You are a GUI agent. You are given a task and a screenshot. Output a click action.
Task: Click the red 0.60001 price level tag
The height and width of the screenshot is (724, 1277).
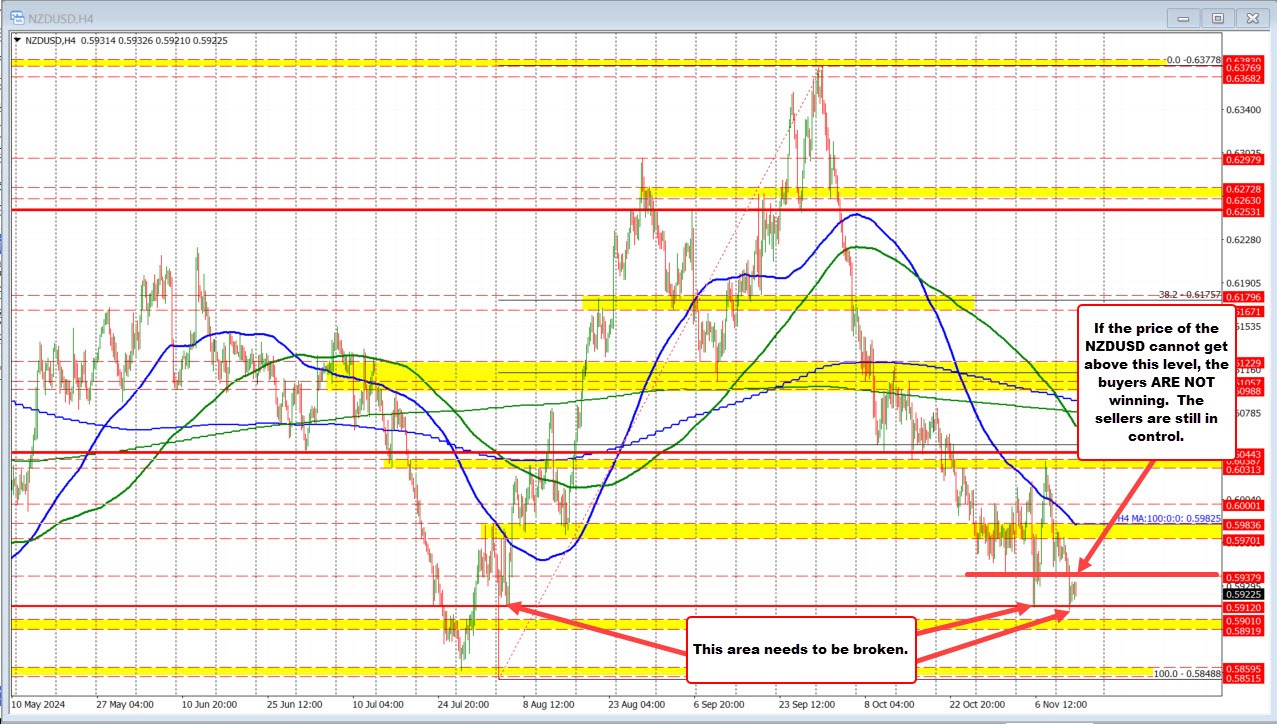pos(1242,506)
